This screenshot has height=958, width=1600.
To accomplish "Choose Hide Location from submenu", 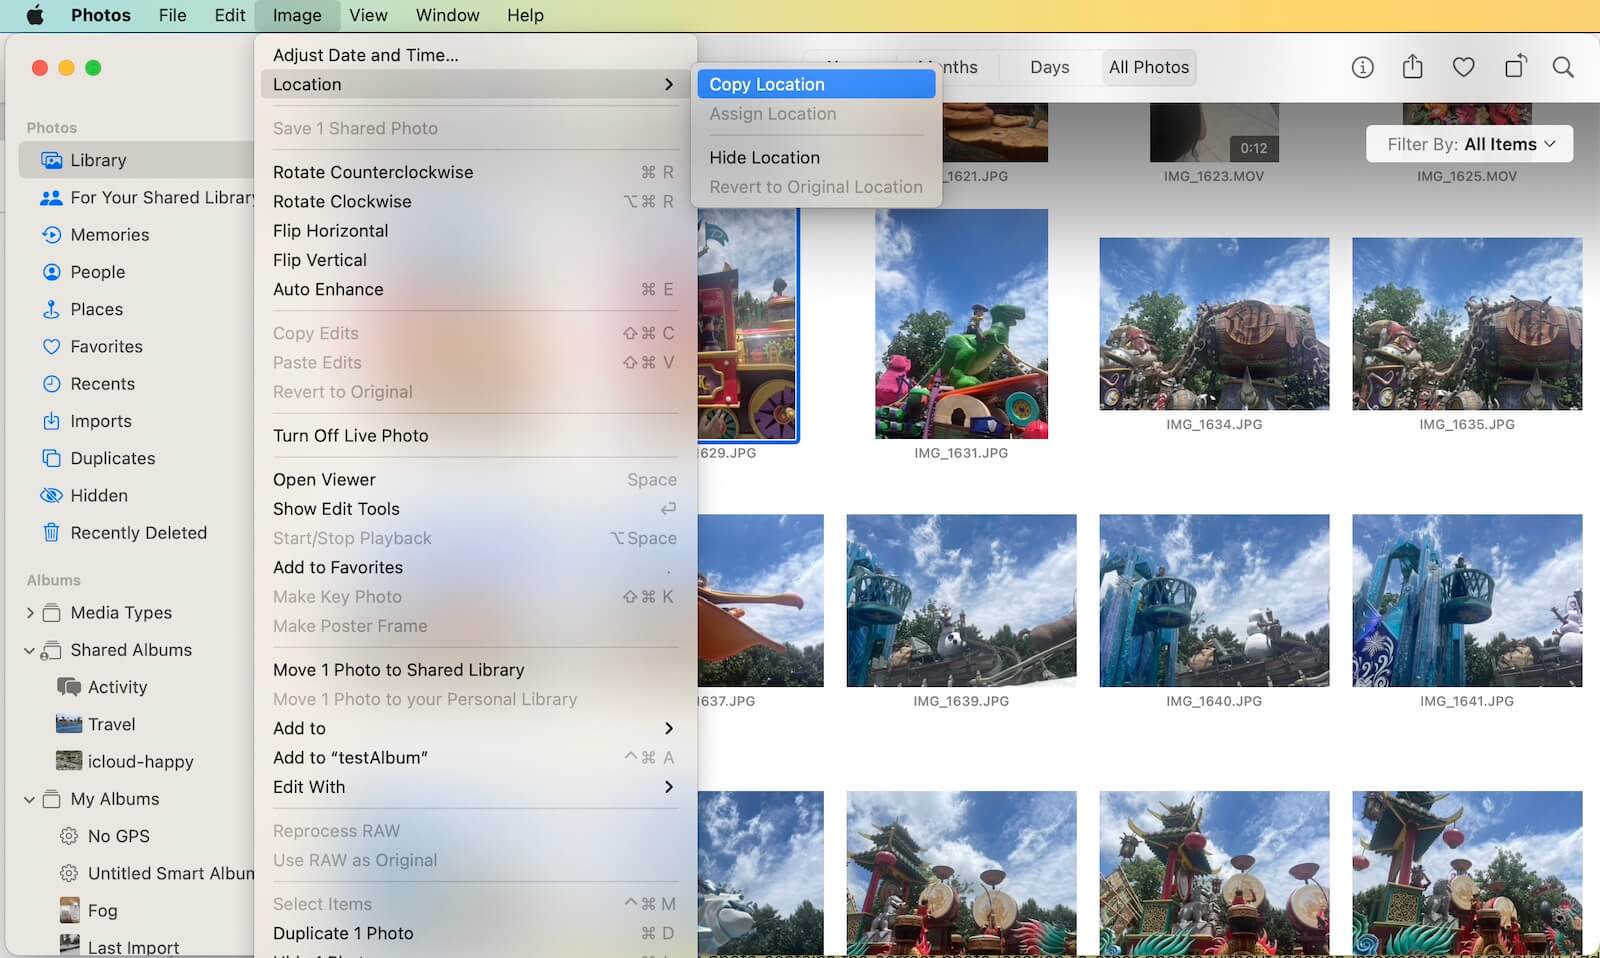I will point(816,157).
